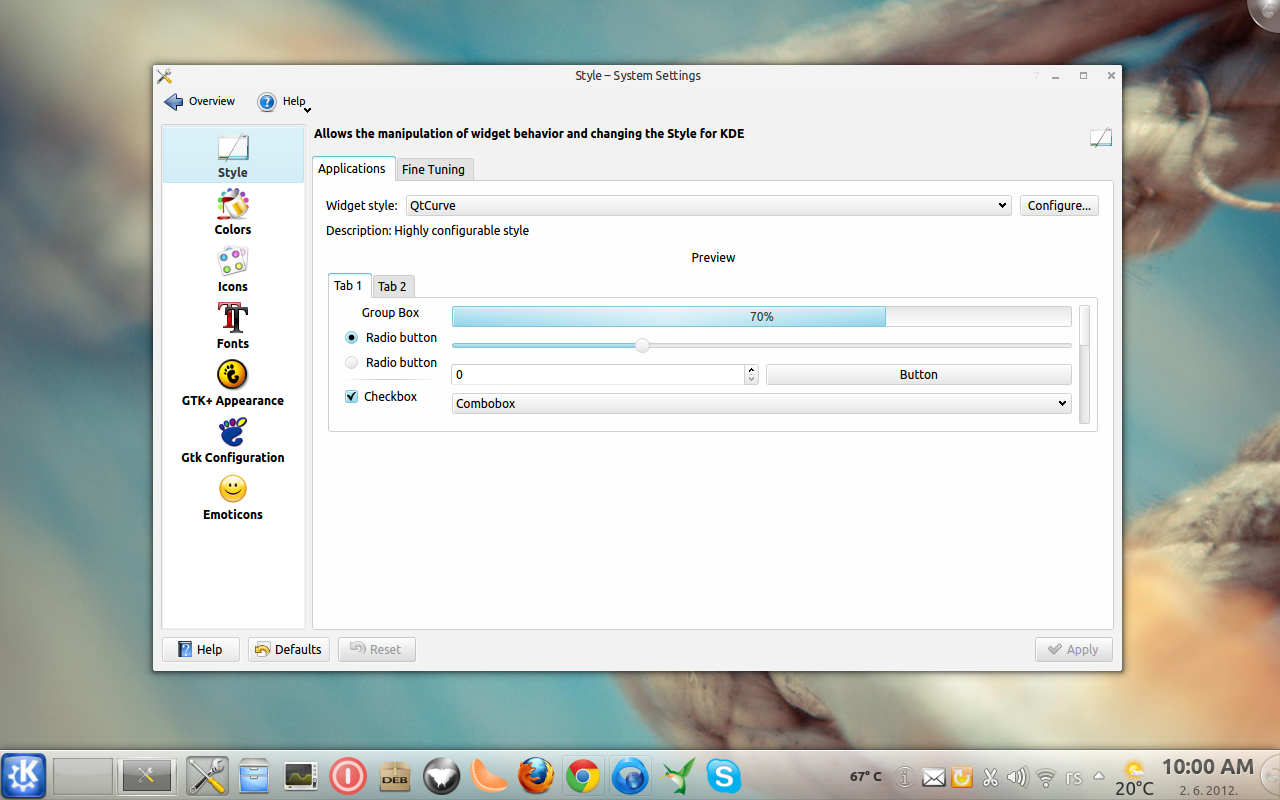The height and width of the screenshot is (800, 1280).
Task: Click the Help button at bottom
Action: click(200, 649)
